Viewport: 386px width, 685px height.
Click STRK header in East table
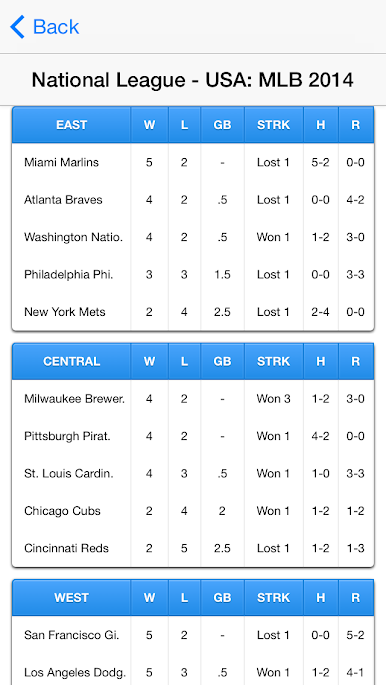(x=274, y=125)
